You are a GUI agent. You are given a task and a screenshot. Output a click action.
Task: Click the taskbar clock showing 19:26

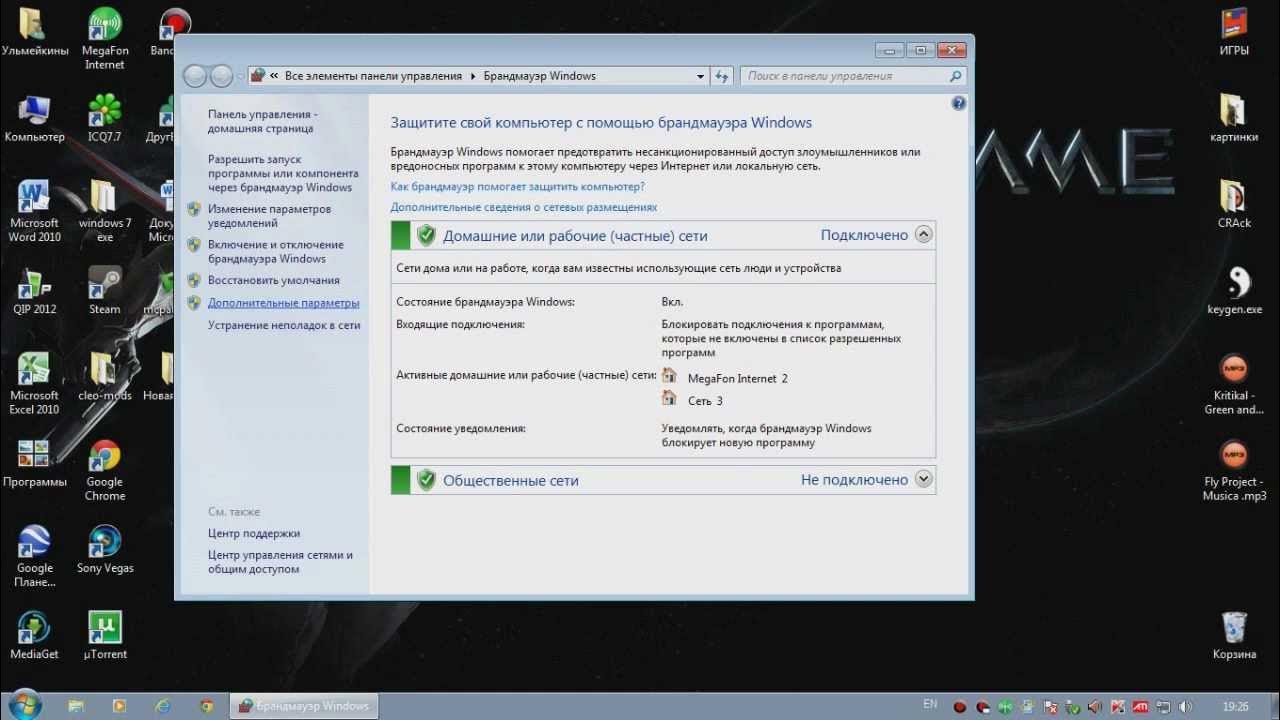pos(1235,706)
